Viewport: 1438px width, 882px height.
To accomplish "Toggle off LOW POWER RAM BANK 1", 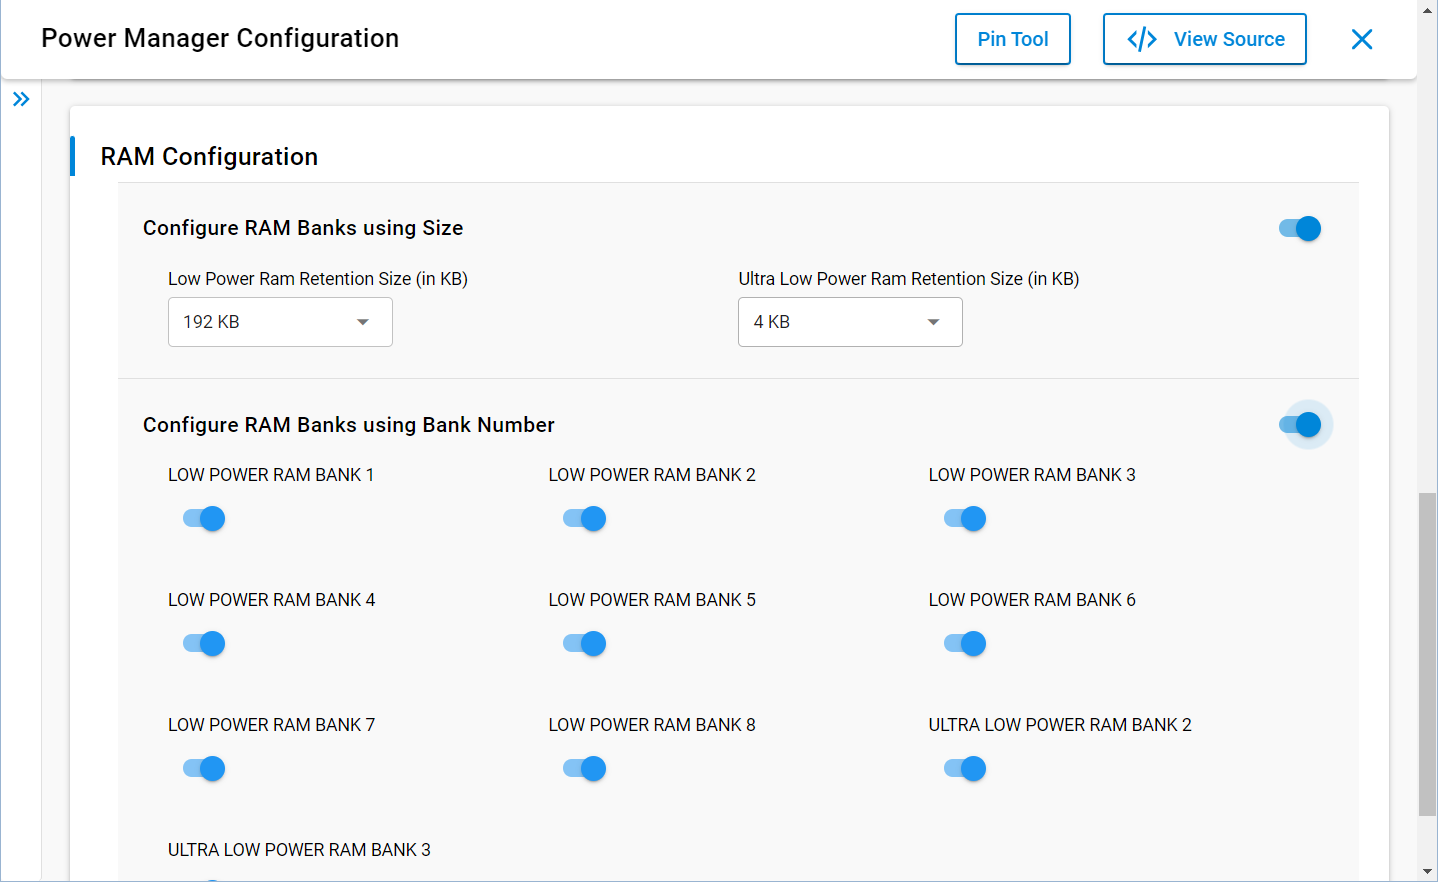I will tap(203, 518).
